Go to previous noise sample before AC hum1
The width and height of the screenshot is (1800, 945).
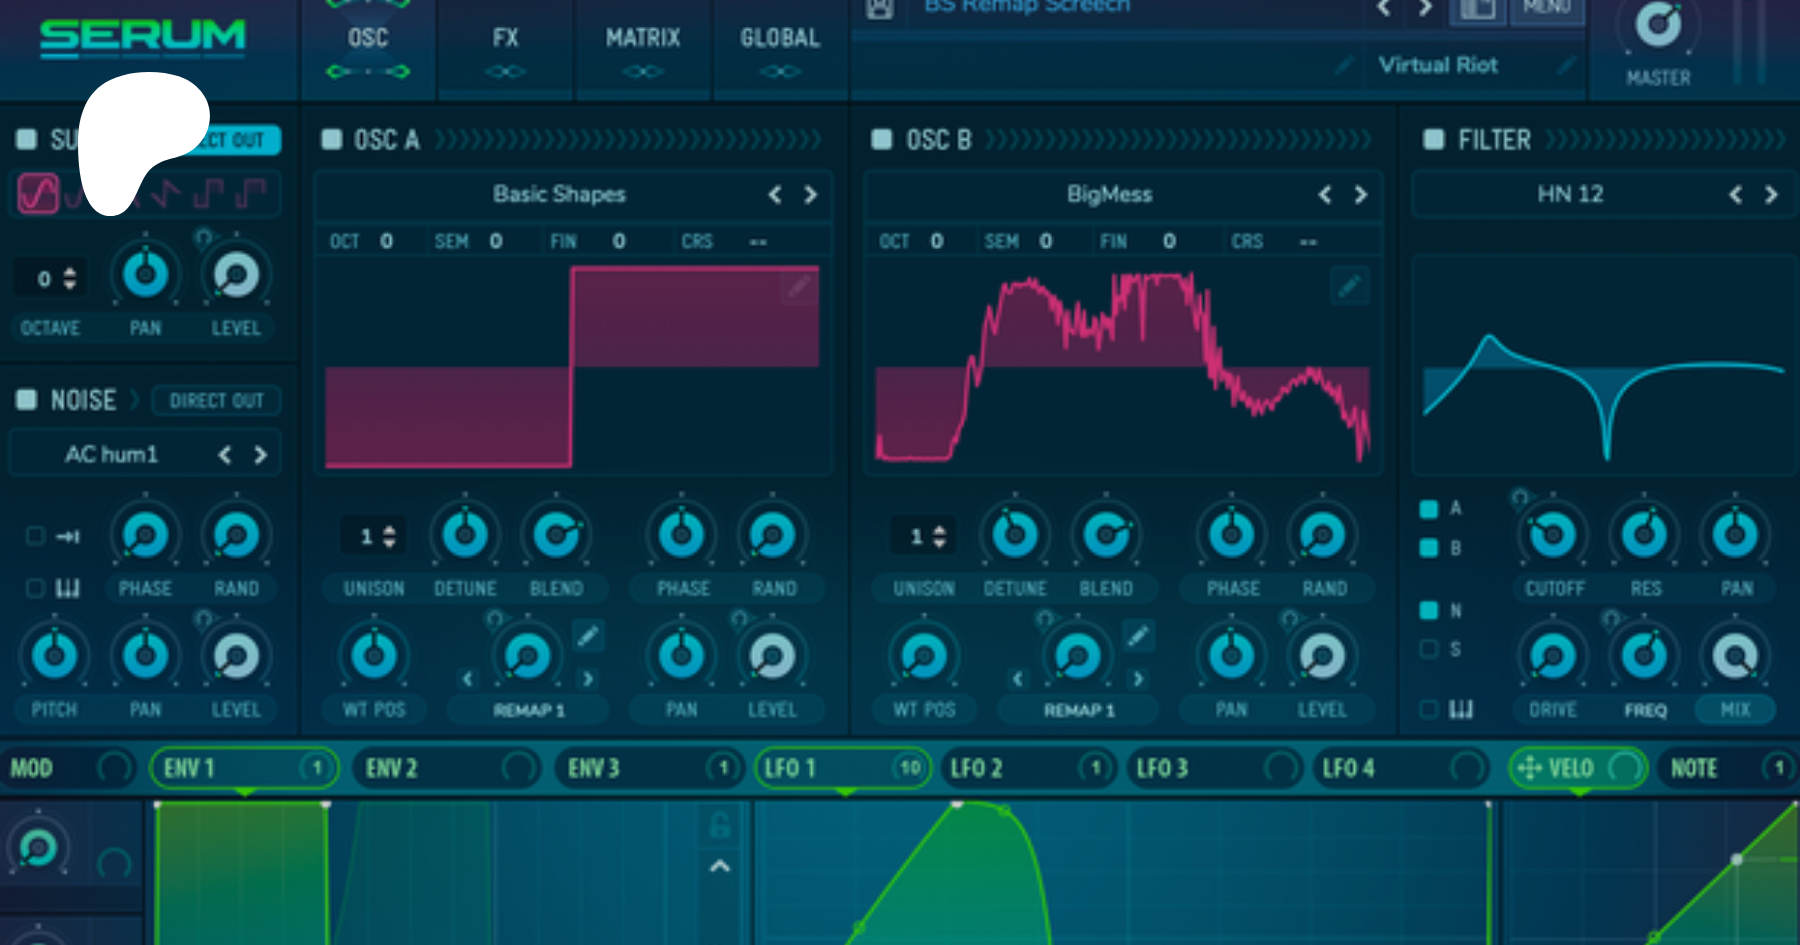(x=225, y=455)
